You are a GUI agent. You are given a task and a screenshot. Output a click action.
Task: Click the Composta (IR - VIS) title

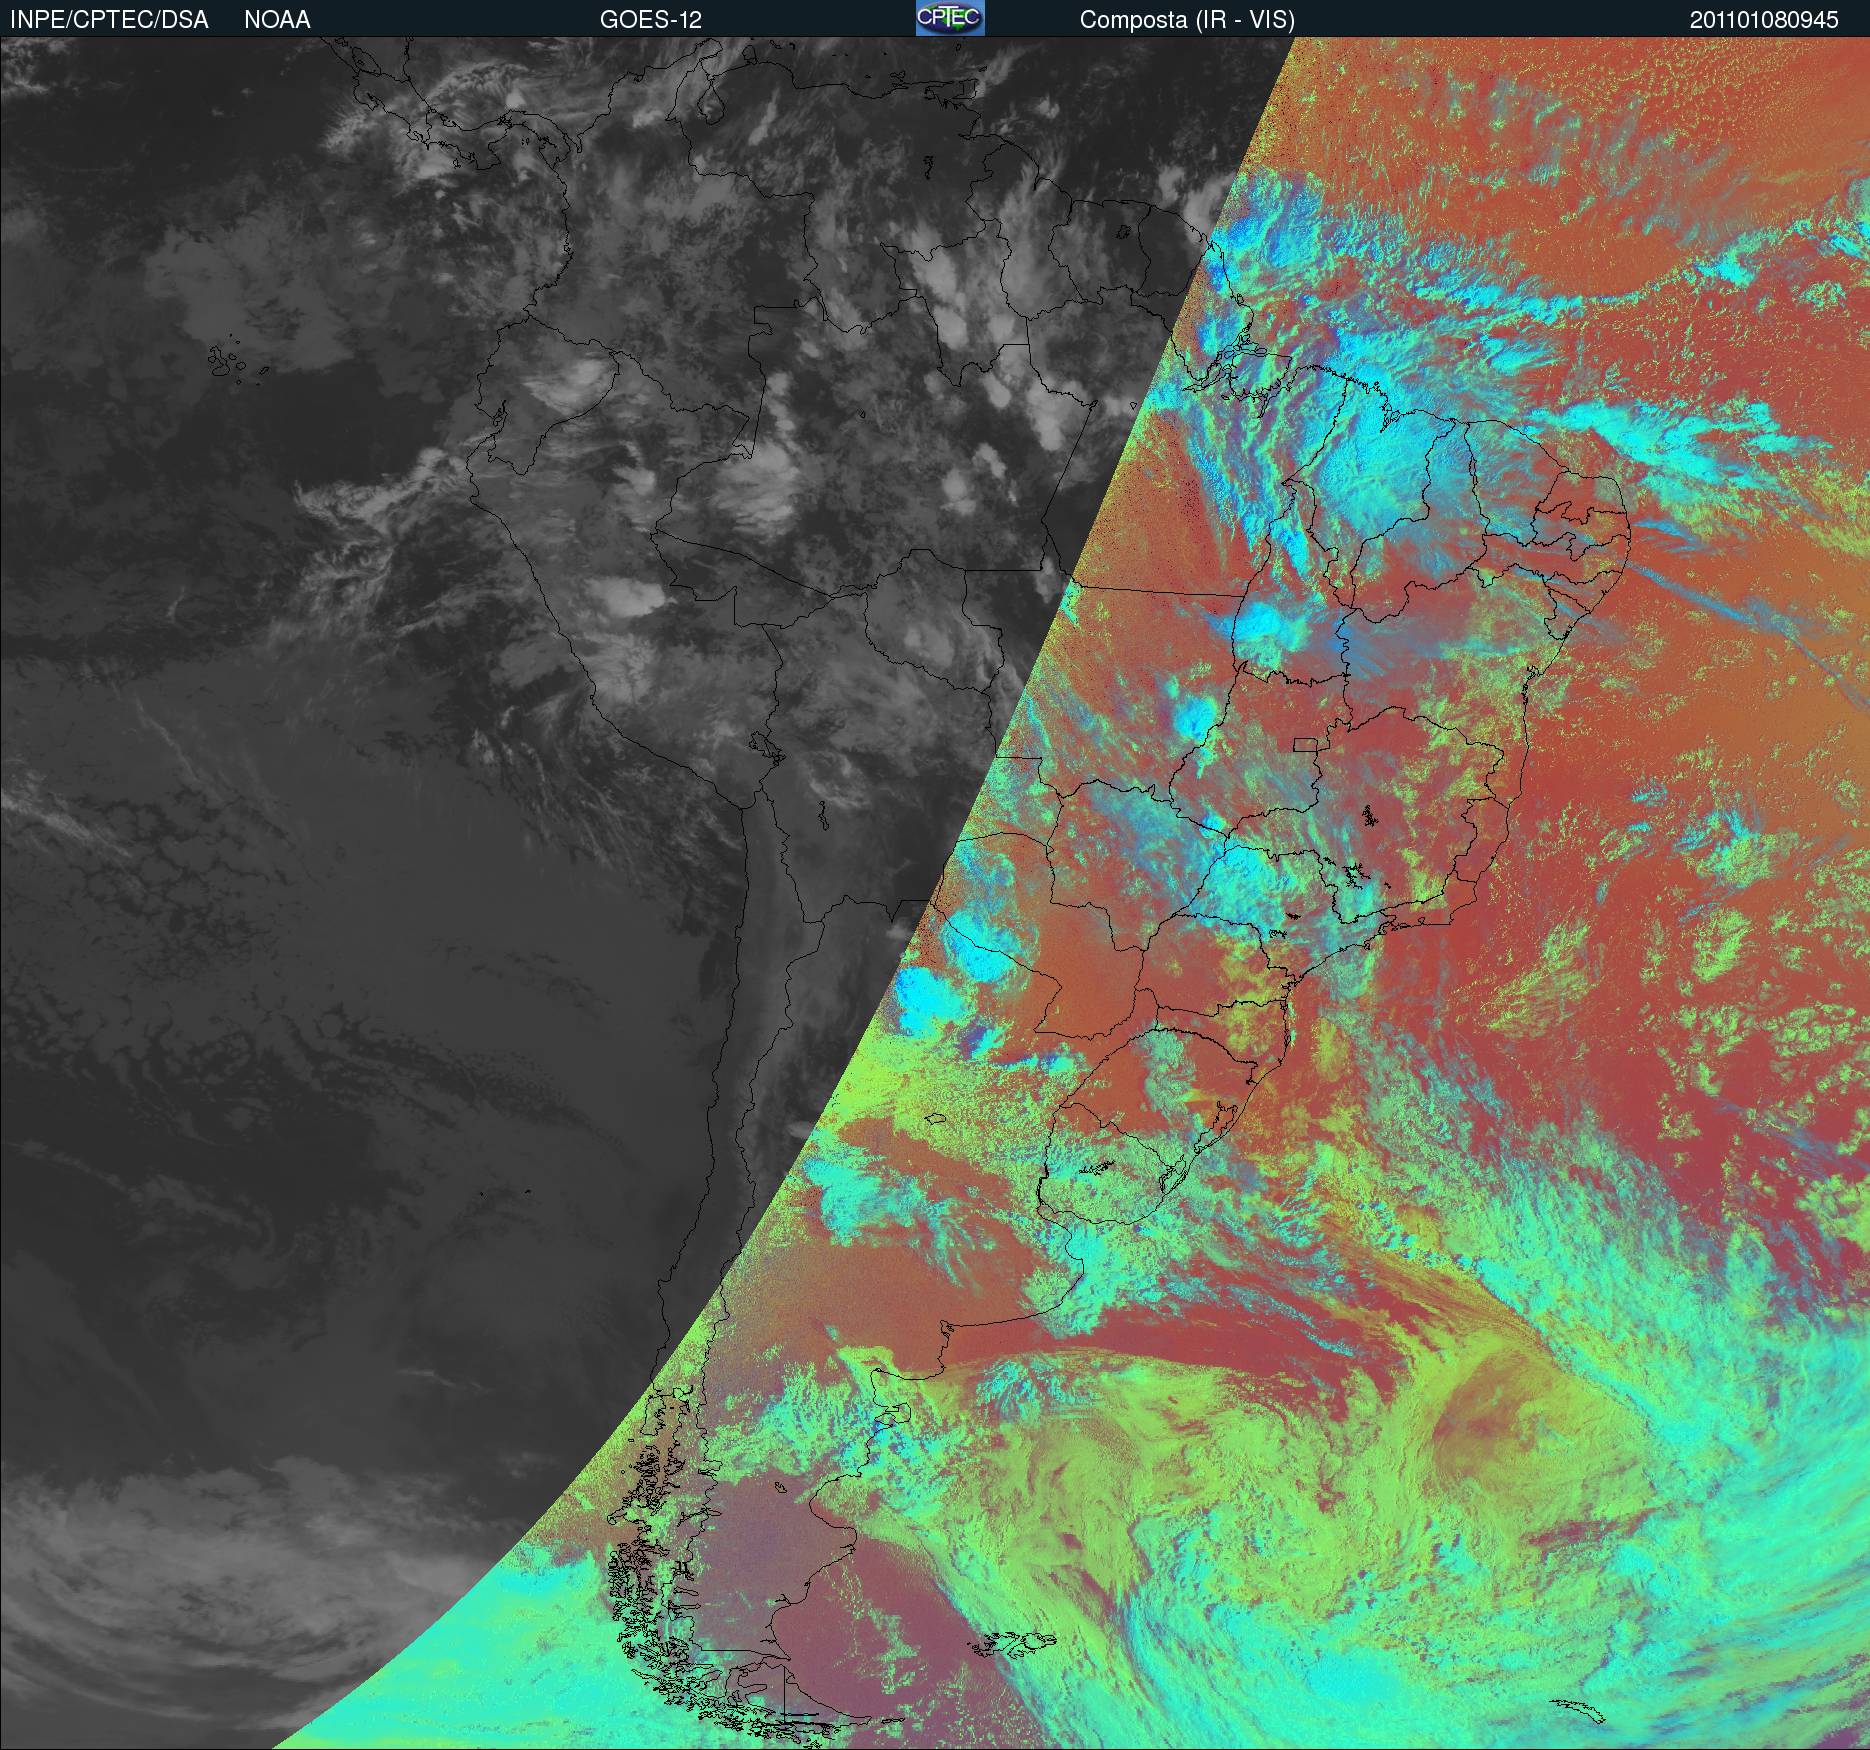tap(1187, 20)
